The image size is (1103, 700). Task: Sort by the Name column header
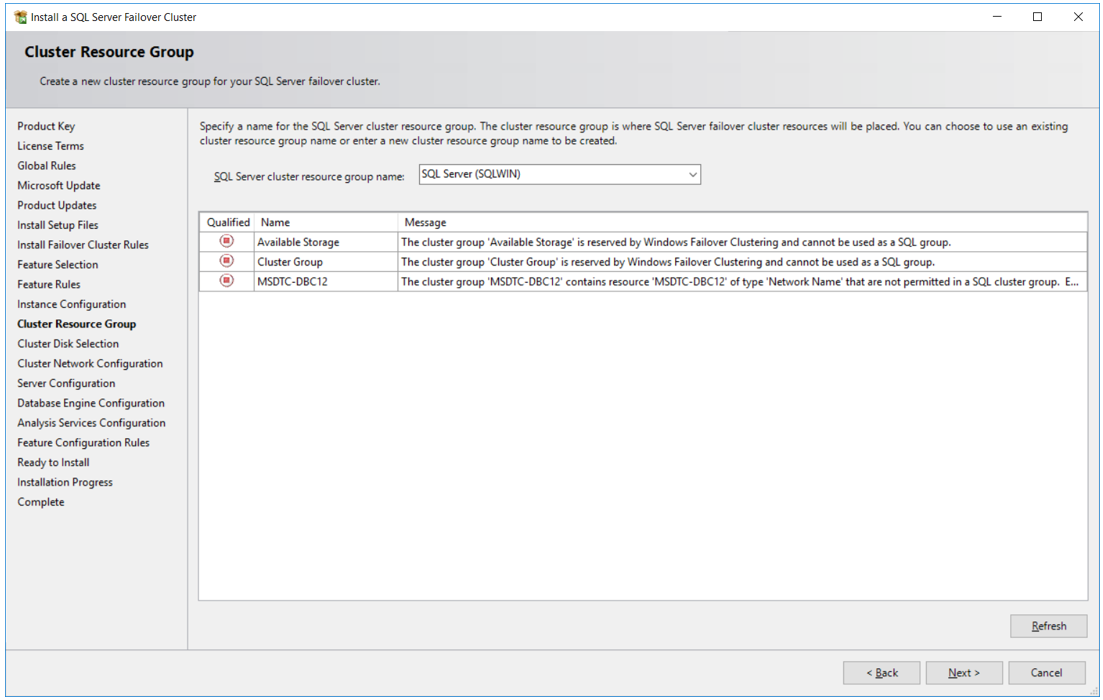coord(326,222)
